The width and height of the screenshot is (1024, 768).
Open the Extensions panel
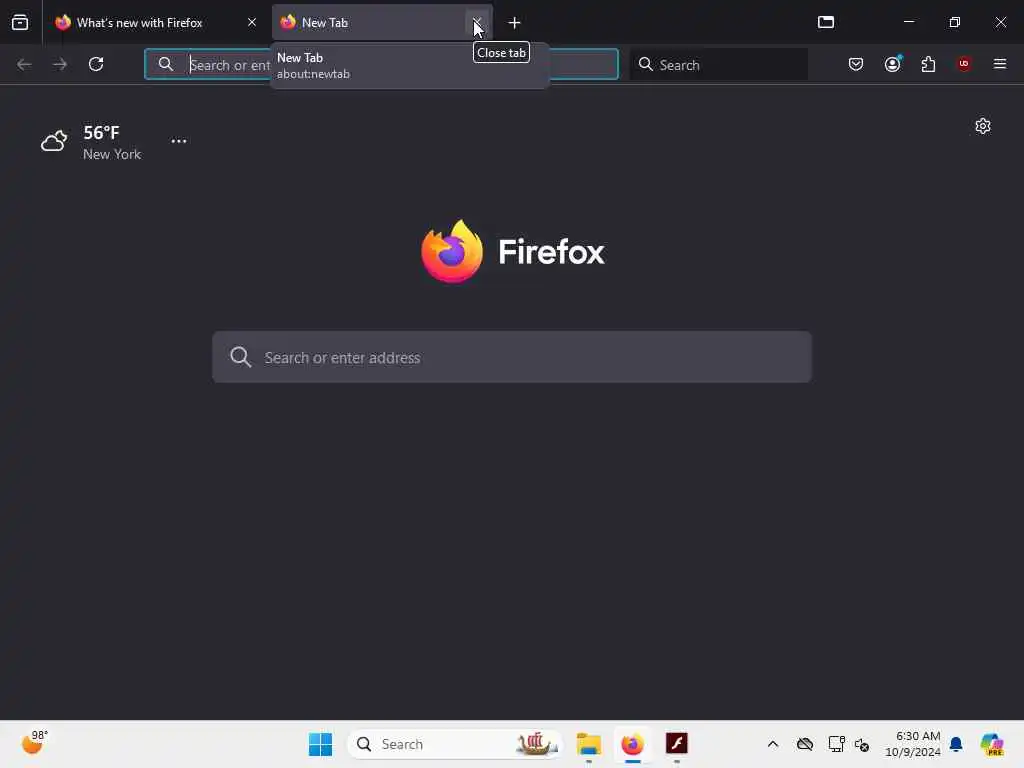[x=928, y=64]
